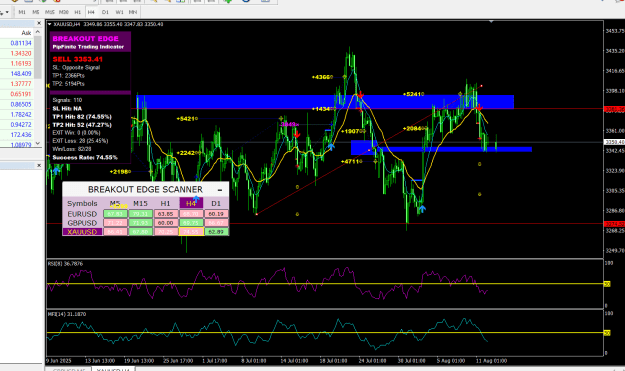Select the M30 timeframe toolbar button
The width and height of the screenshot is (625, 371).
click(64, 12)
